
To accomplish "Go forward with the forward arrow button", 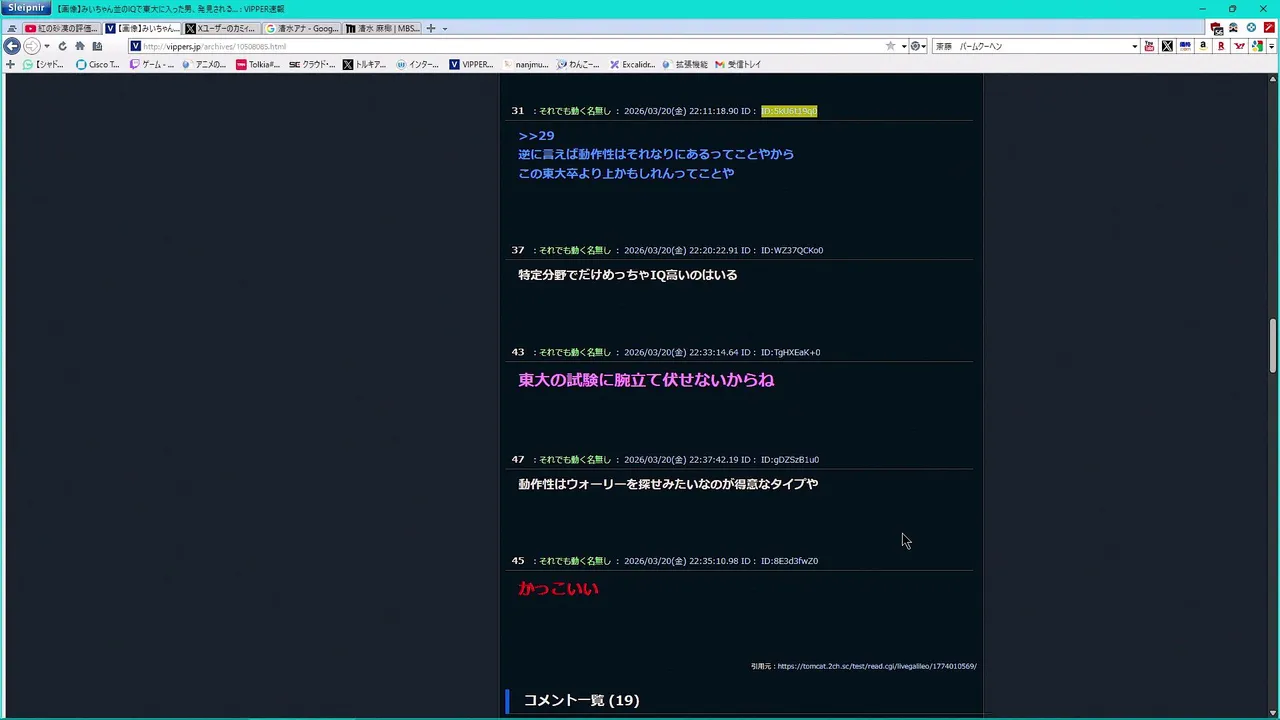I will (x=31, y=46).
